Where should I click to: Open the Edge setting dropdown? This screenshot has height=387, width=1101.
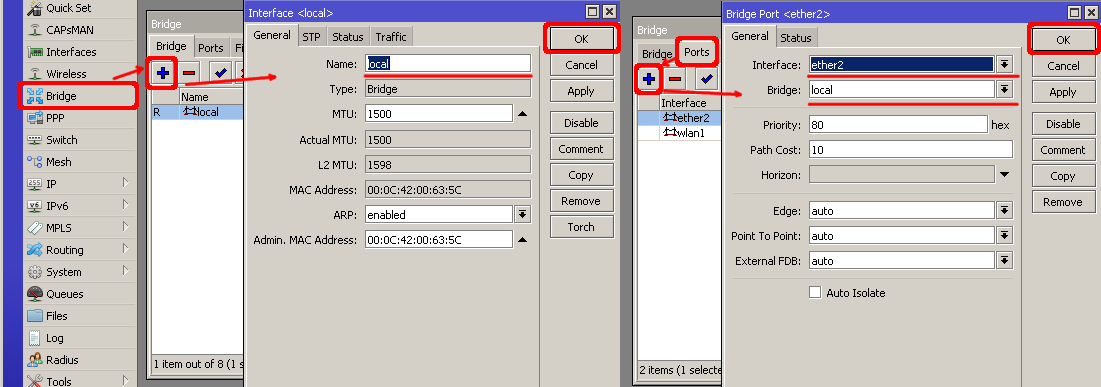[1004, 211]
